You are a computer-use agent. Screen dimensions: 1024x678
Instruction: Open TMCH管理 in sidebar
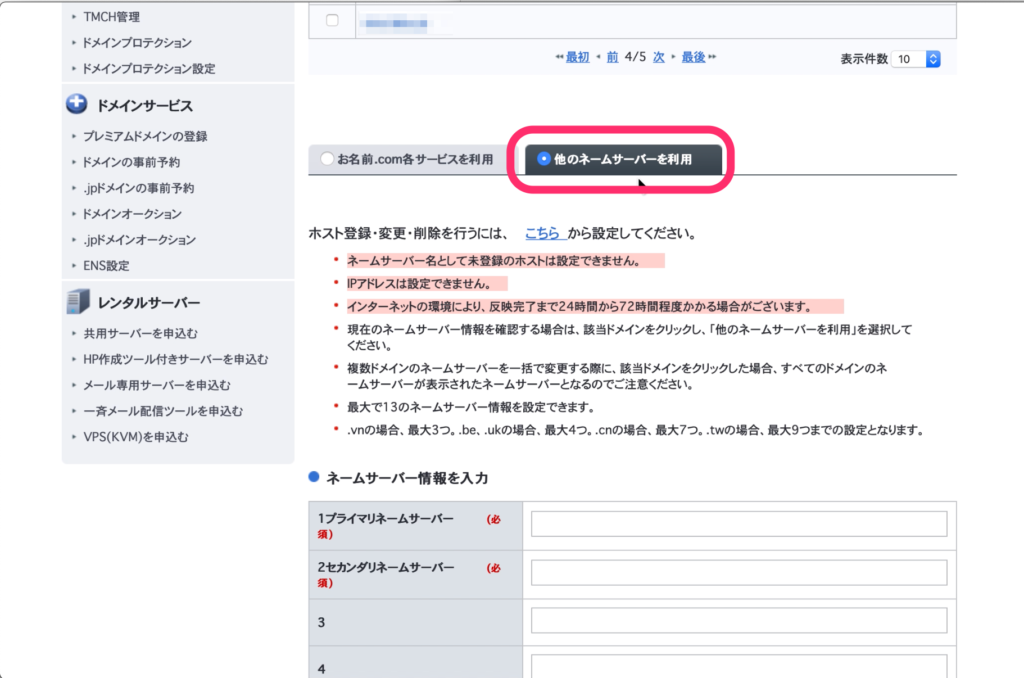[111, 17]
